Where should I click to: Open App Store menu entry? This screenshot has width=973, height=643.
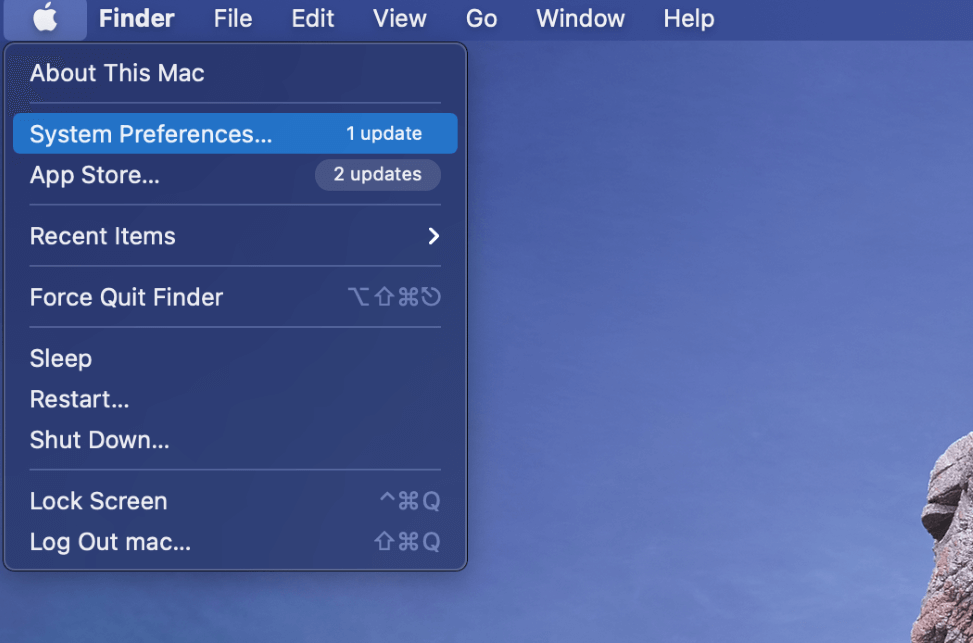click(x=235, y=175)
